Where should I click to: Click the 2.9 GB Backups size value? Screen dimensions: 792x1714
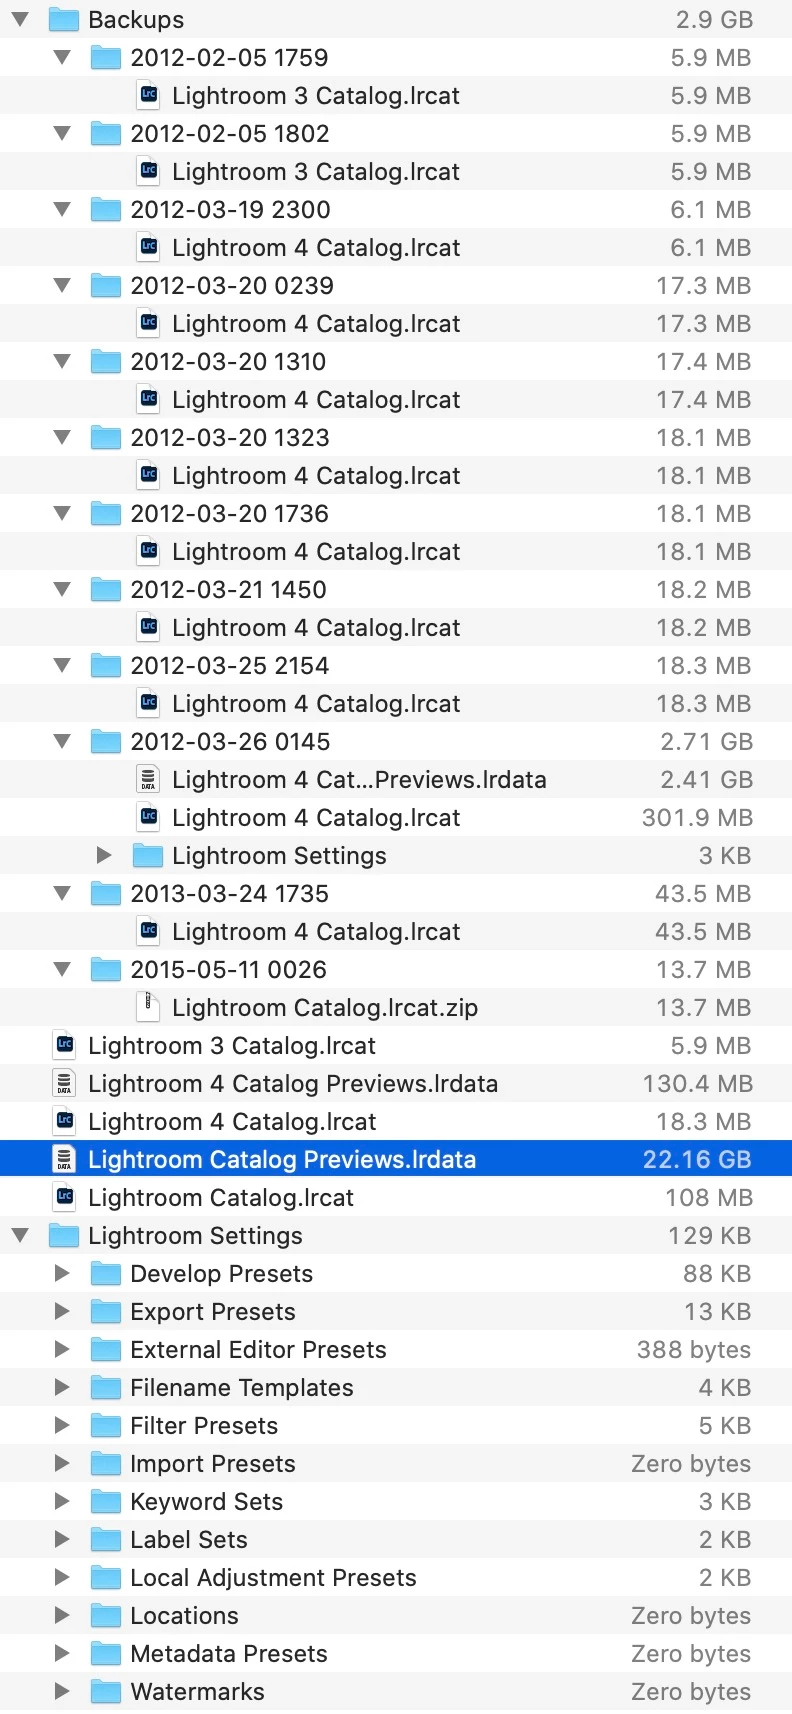[714, 20]
